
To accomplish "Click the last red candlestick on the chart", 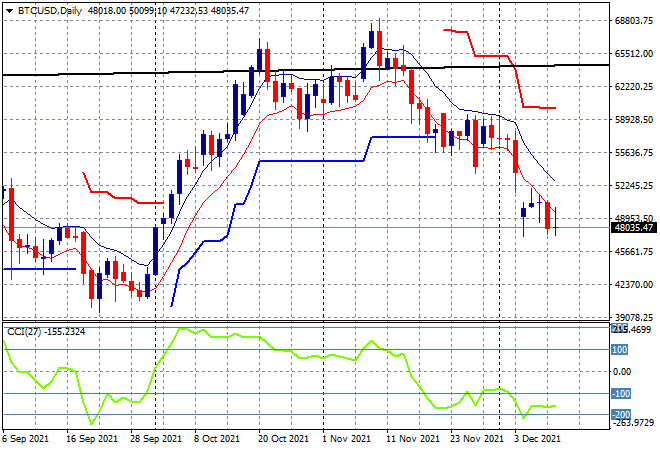I will [x=549, y=216].
